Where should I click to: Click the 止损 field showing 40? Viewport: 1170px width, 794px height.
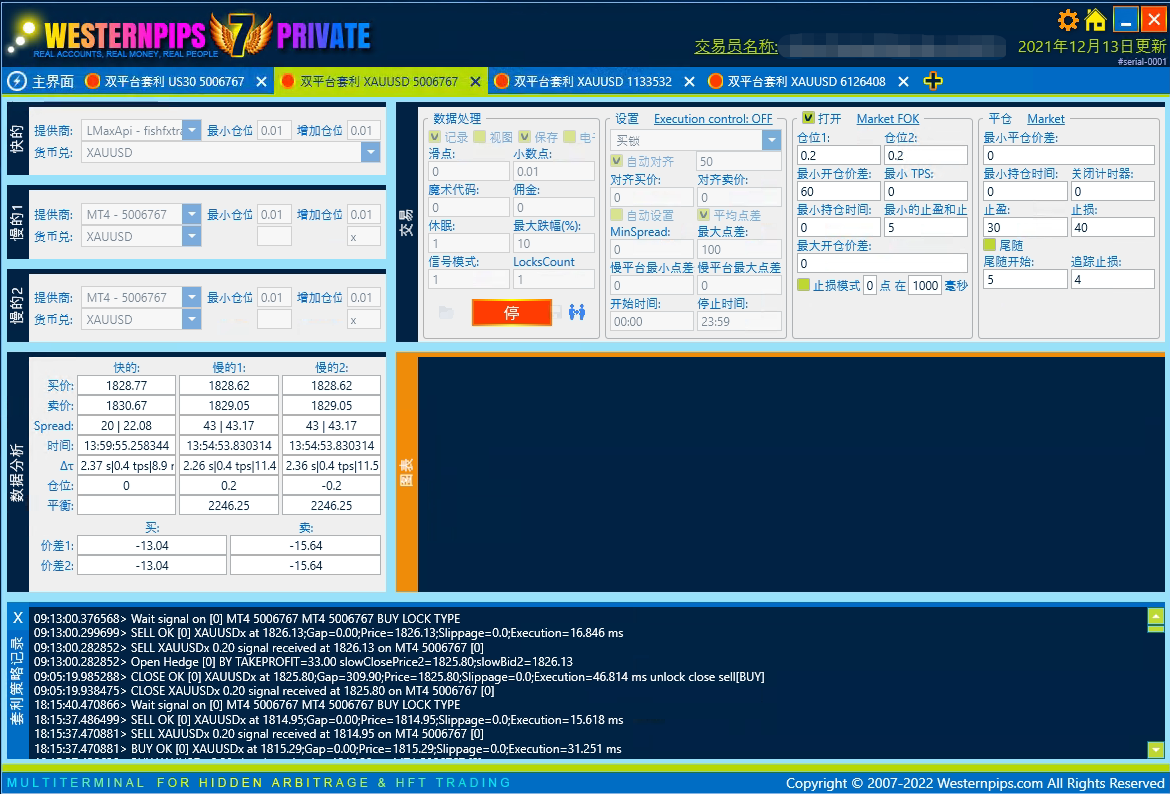coord(1113,227)
